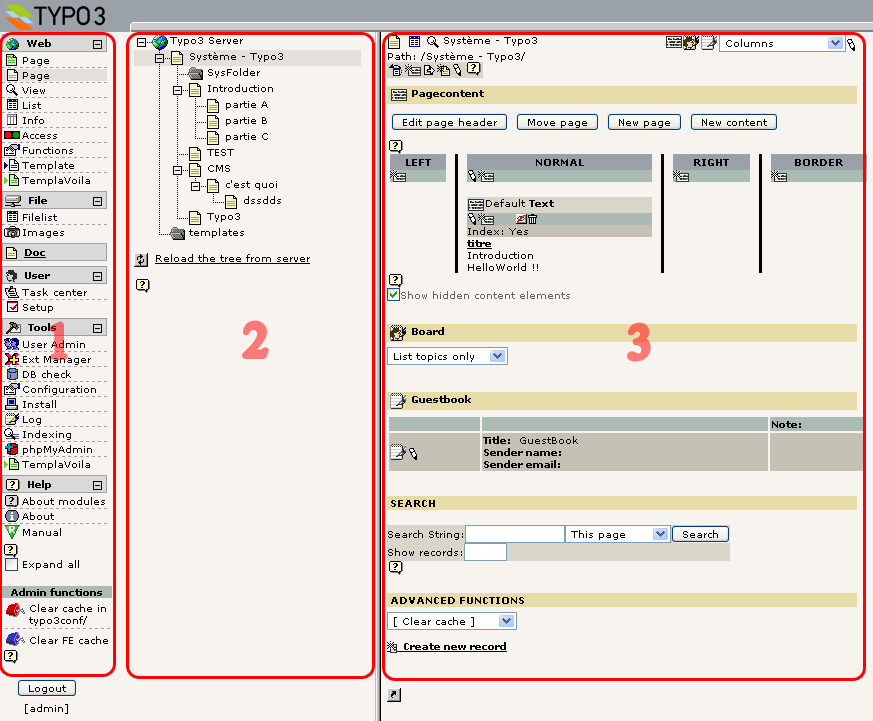The height and width of the screenshot is (721, 873).
Task: Click the Filelist module icon
Action: coord(12,217)
